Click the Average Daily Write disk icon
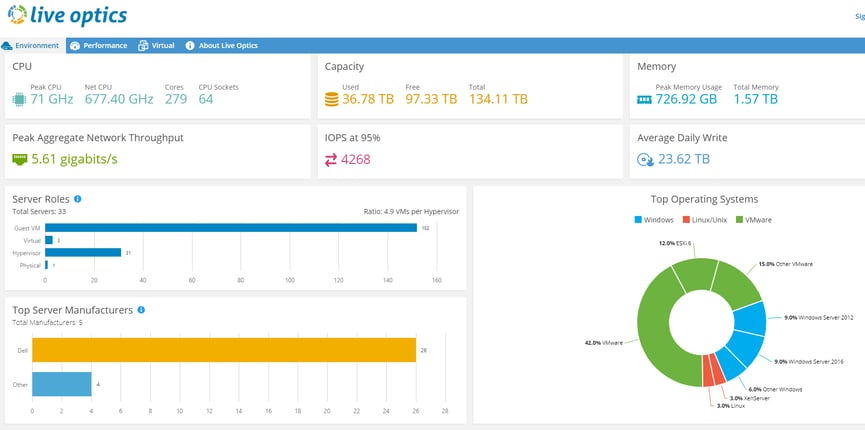Viewport: 865px width, 430px height. [645, 160]
